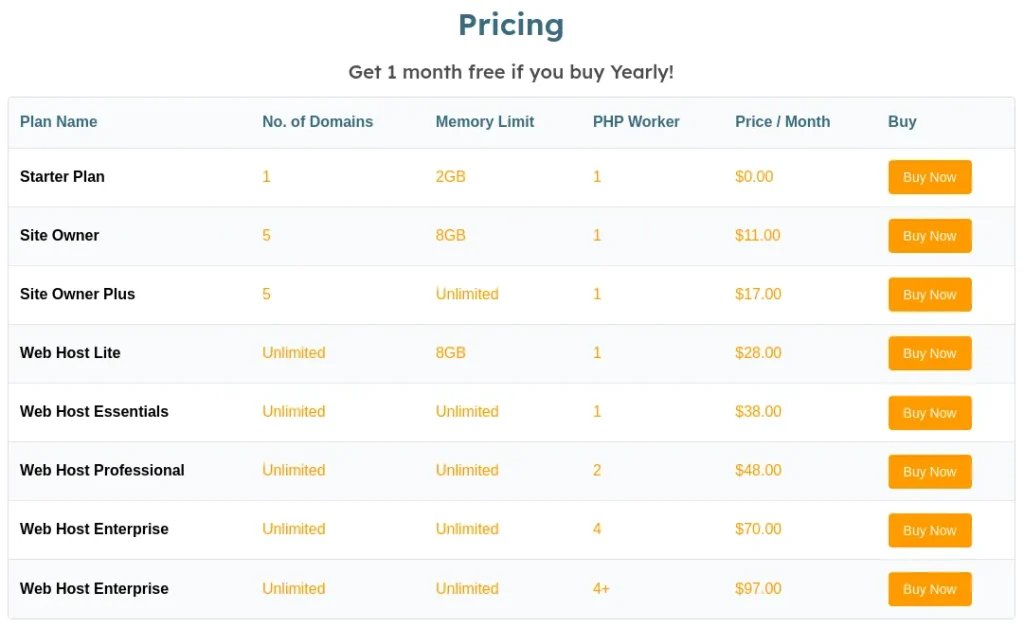
Task: Click Buy Now for Web Host Lite
Action: [929, 353]
